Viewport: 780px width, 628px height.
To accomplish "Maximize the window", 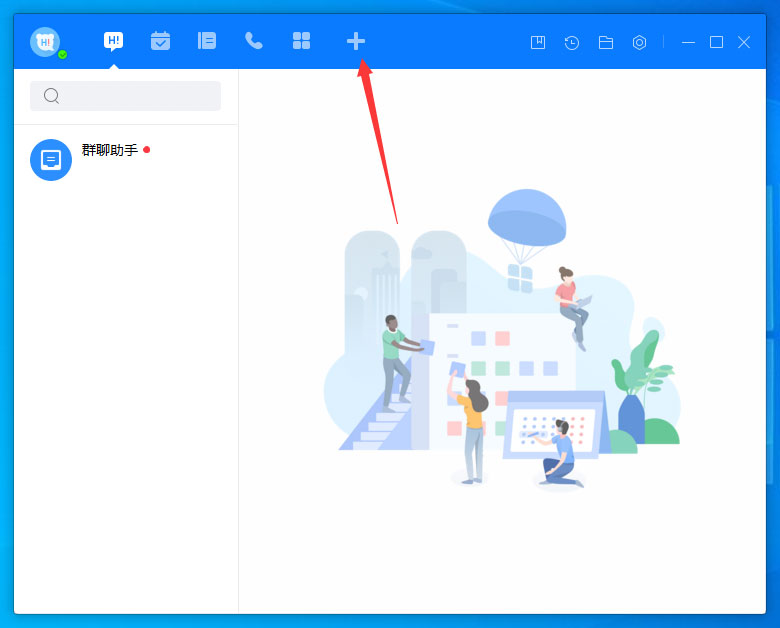I will [716, 42].
